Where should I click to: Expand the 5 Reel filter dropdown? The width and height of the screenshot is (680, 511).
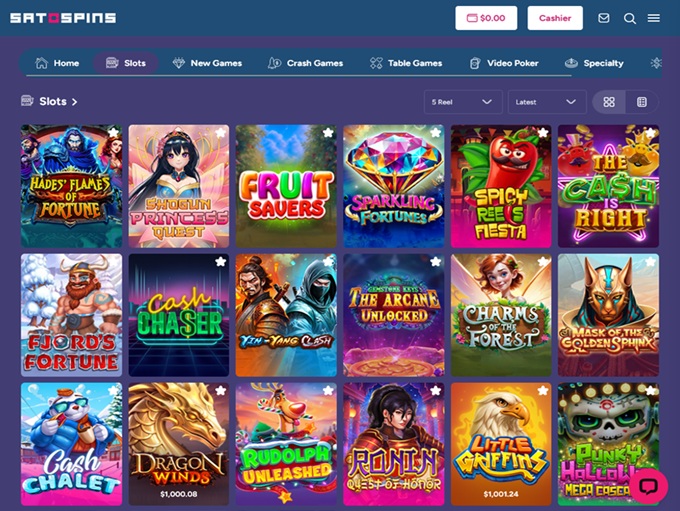tap(463, 102)
